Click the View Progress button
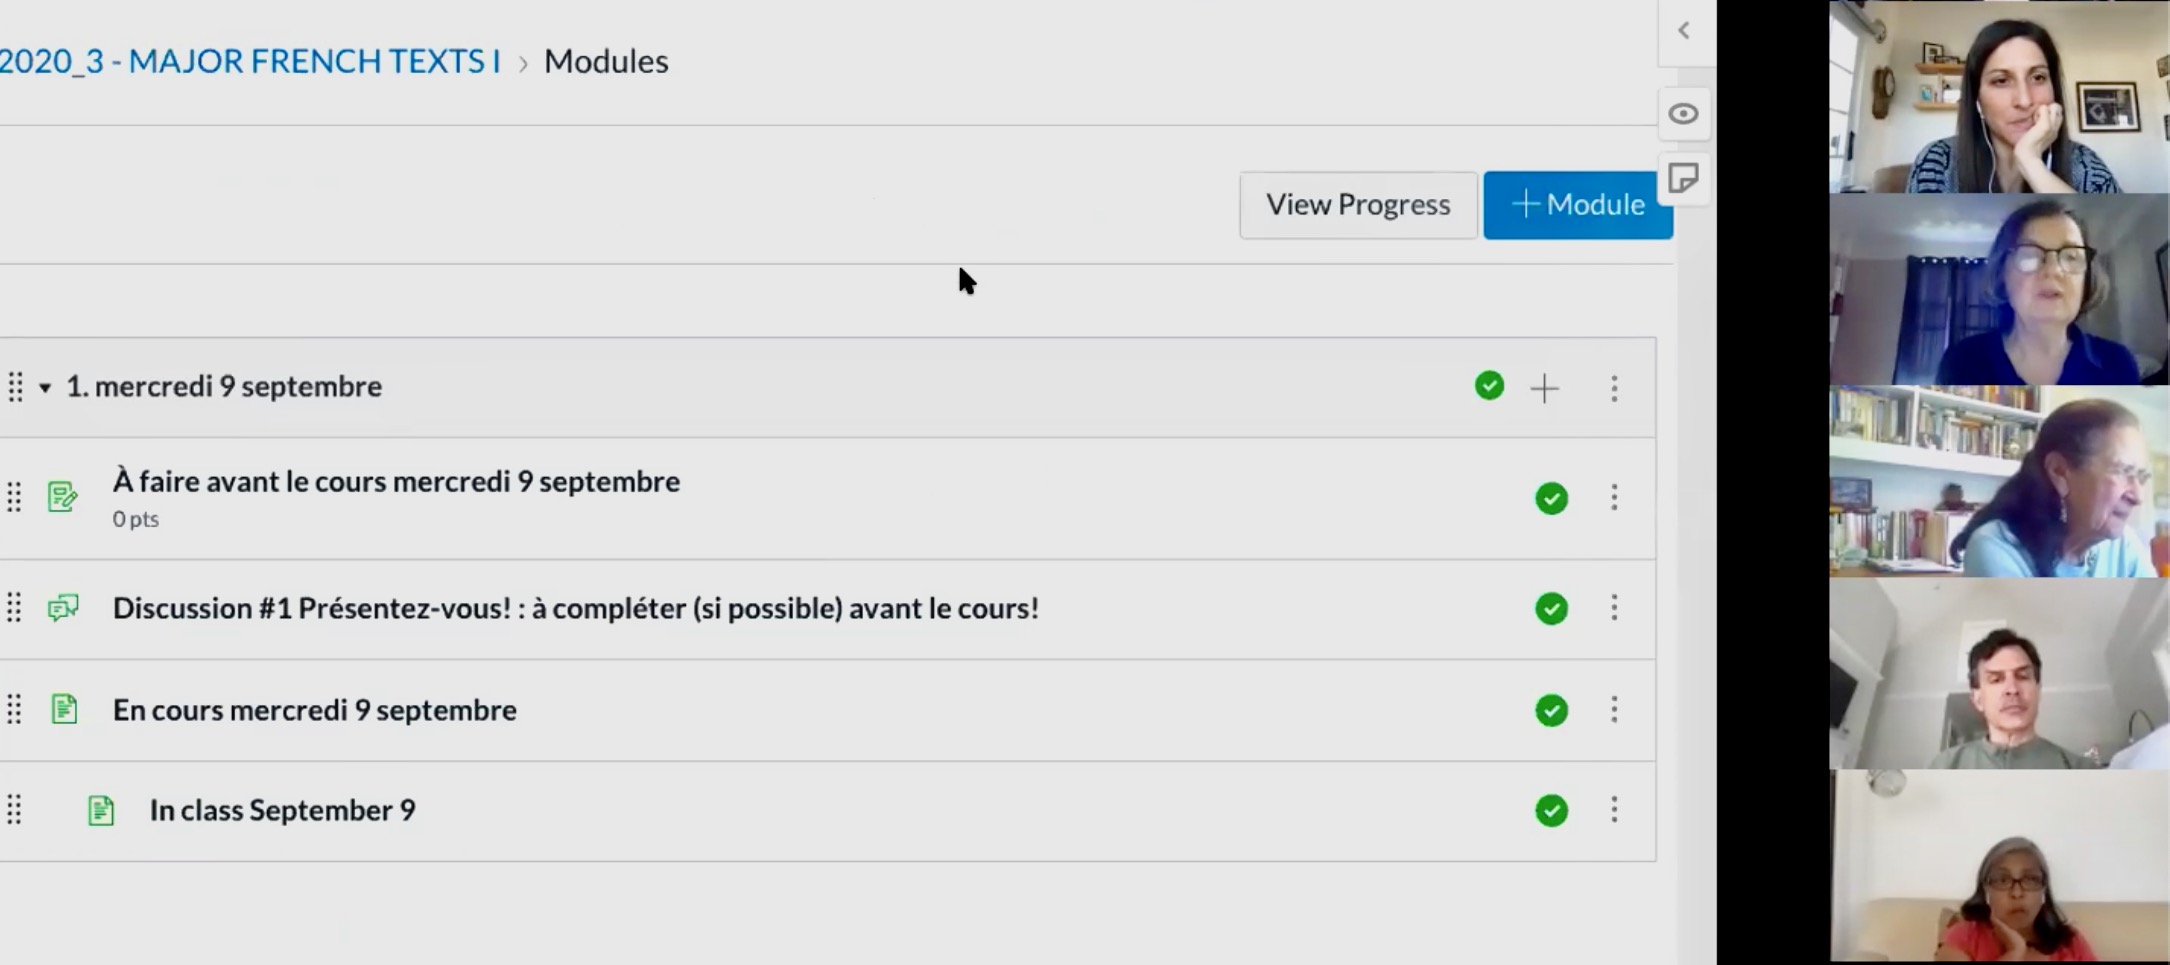2170x965 pixels. pyautogui.click(x=1358, y=205)
